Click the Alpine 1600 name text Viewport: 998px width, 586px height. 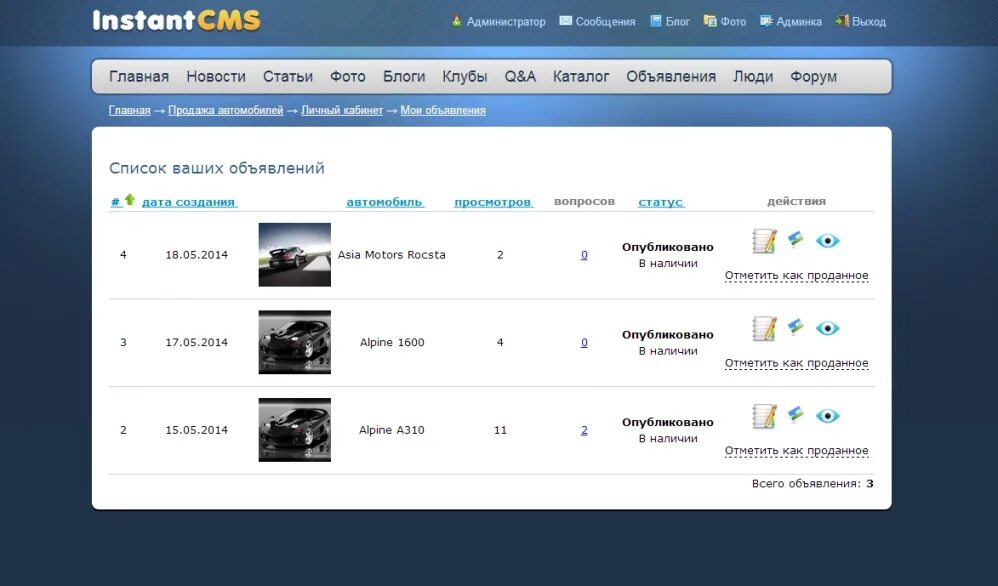[x=392, y=342]
